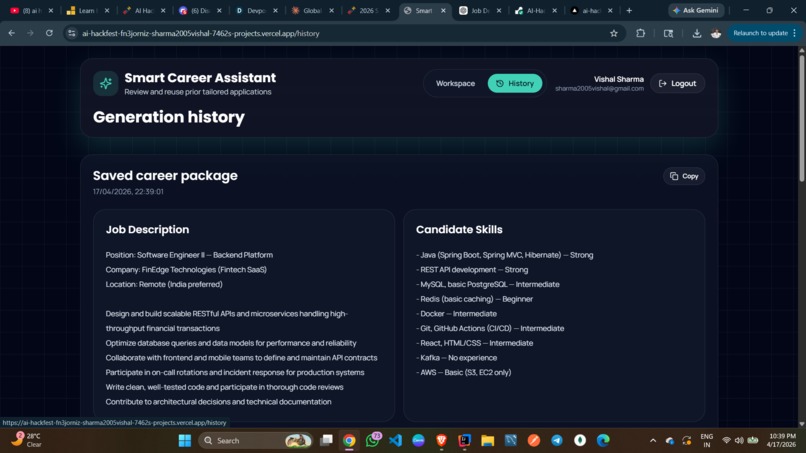Click the 'Redis (basic caching) — Beginner' line

(474, 299)
